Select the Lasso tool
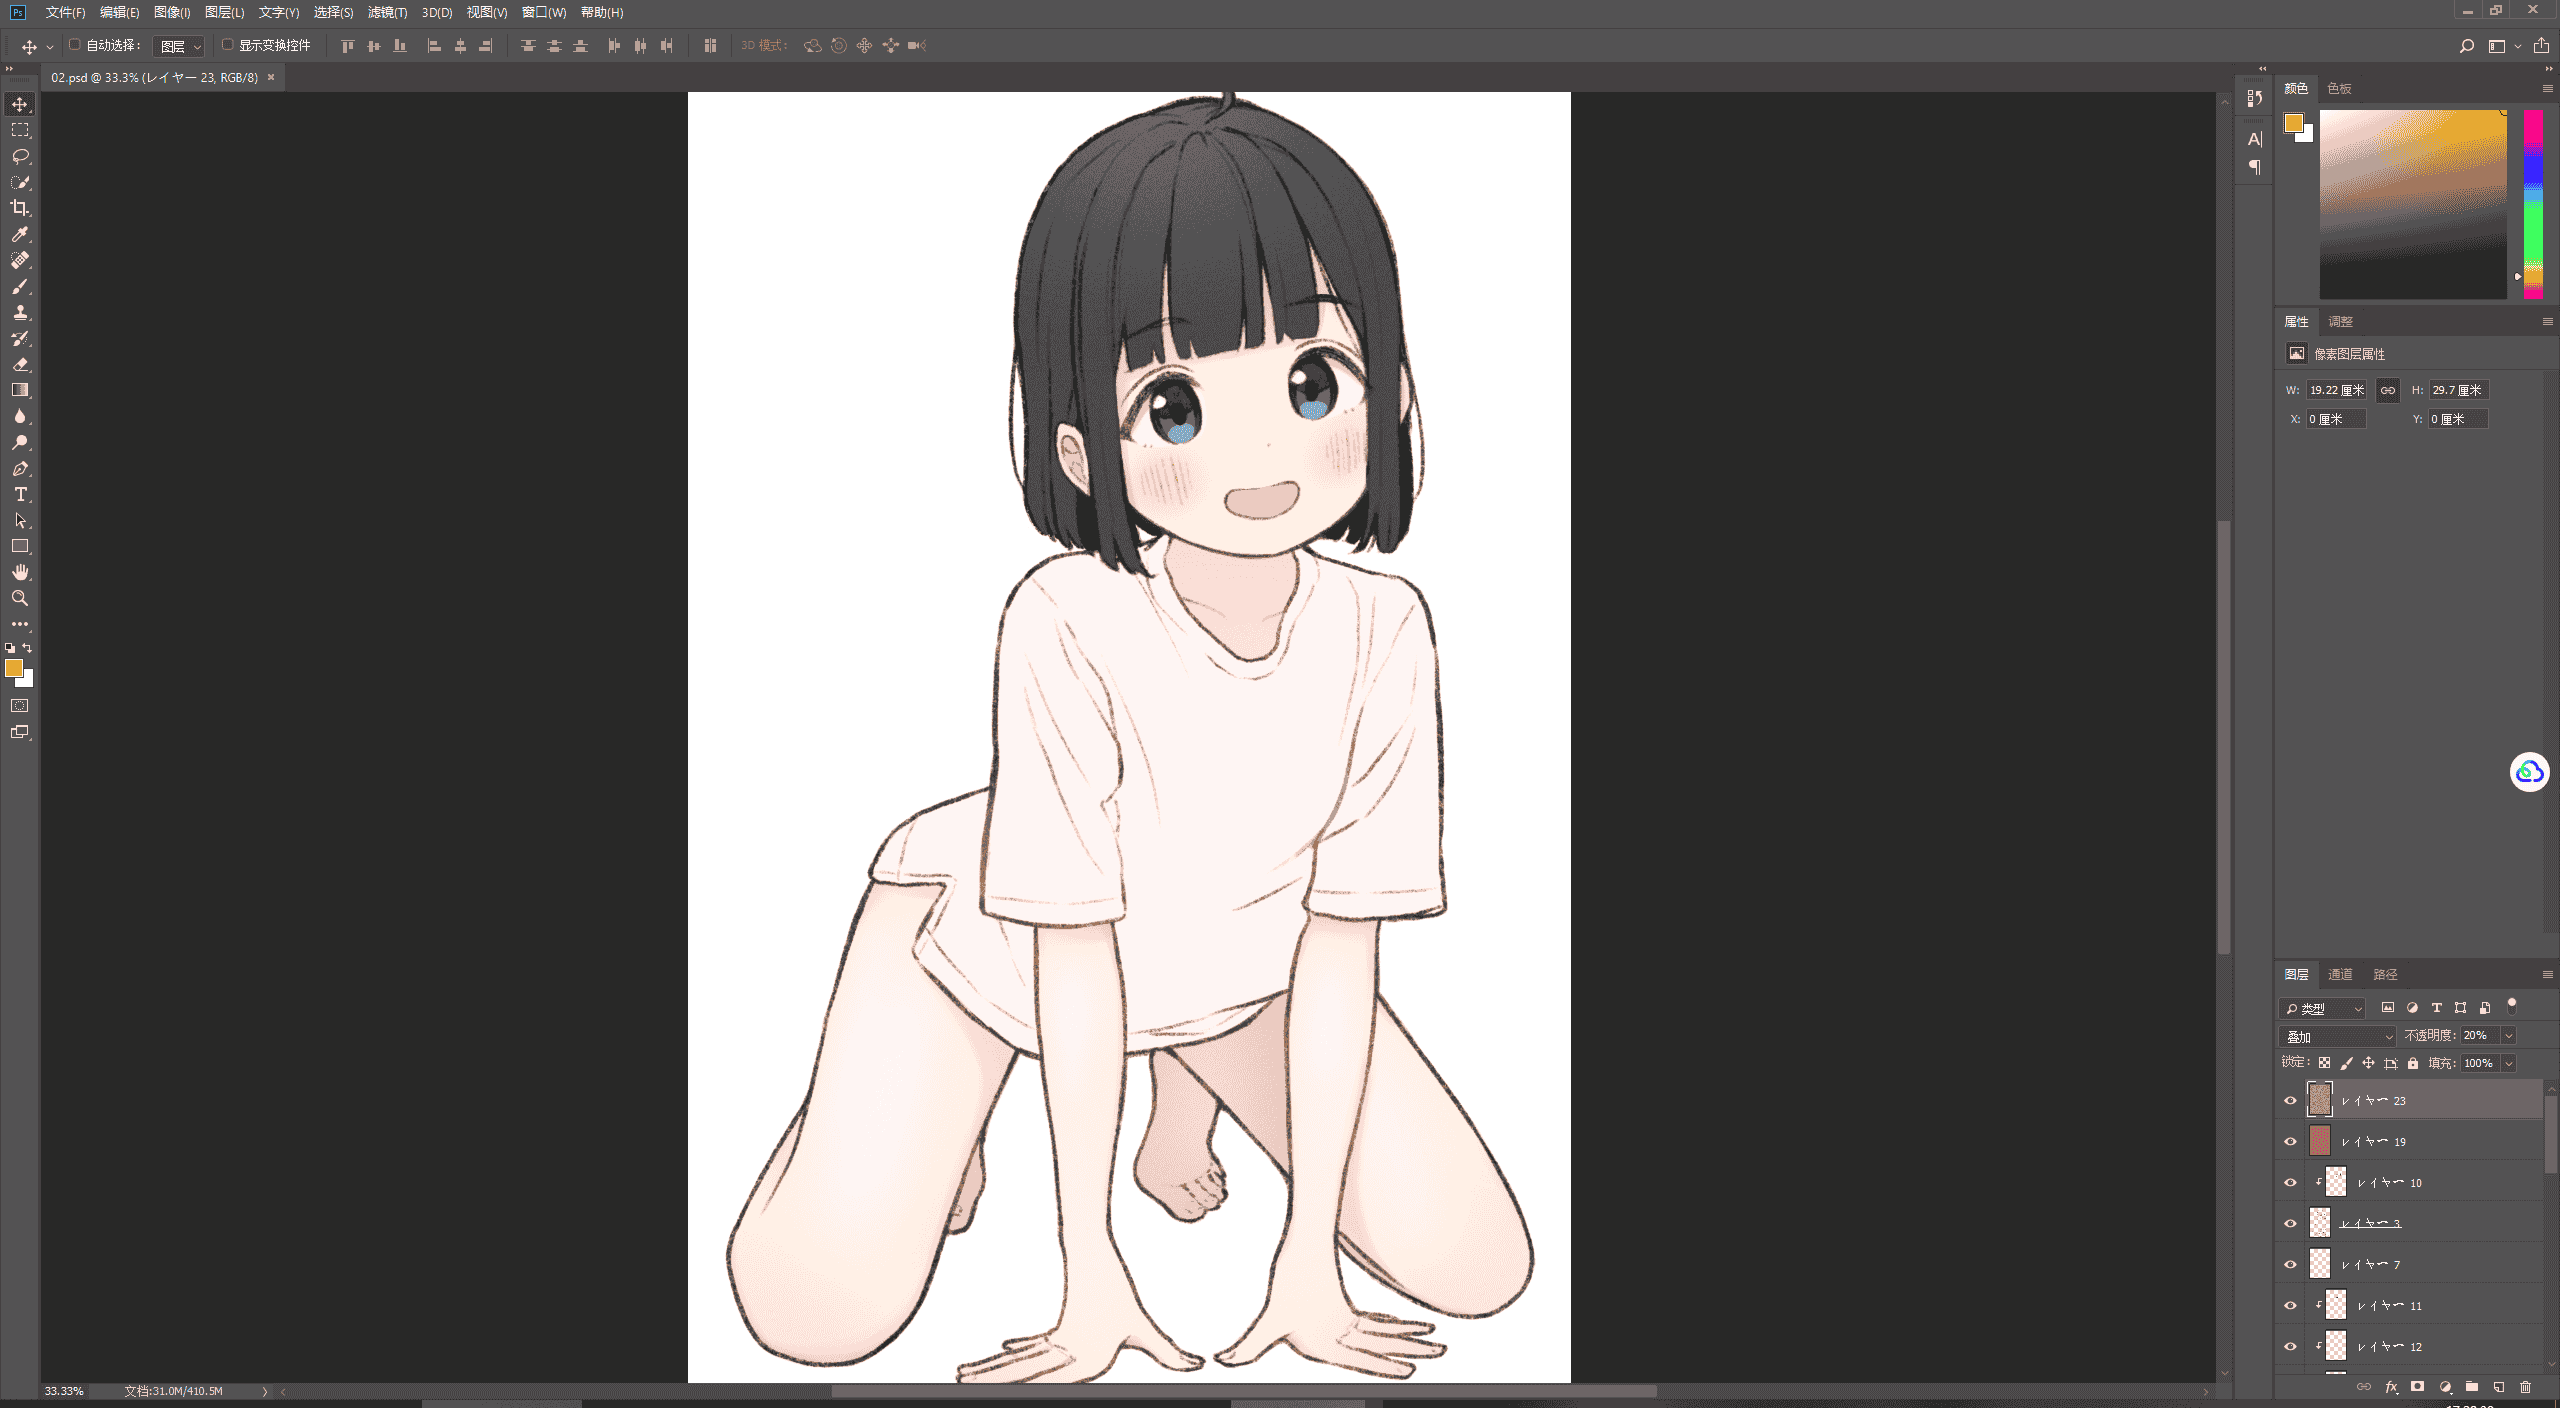Screen dimensions: 2560x1408 tap(20, 156)
